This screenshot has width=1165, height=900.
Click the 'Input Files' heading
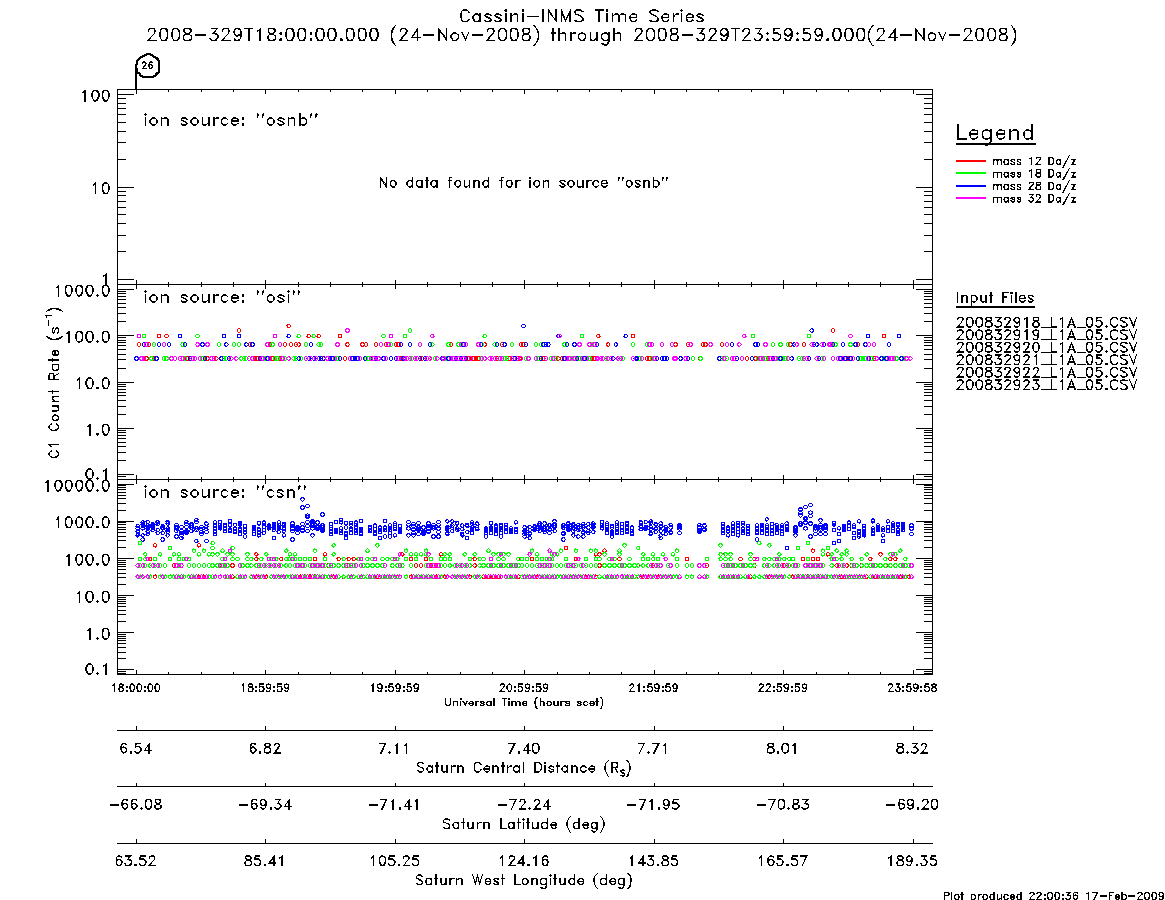coord(995,298)
